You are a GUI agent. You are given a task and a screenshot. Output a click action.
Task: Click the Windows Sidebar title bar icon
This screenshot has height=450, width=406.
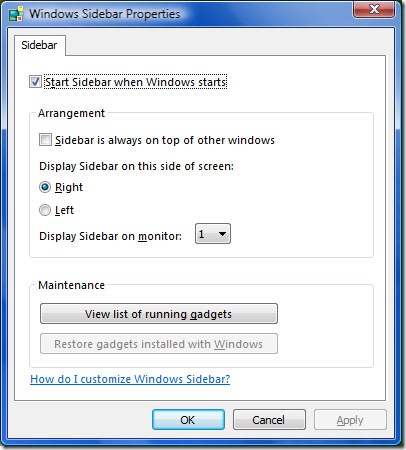[x=16, y=14]
